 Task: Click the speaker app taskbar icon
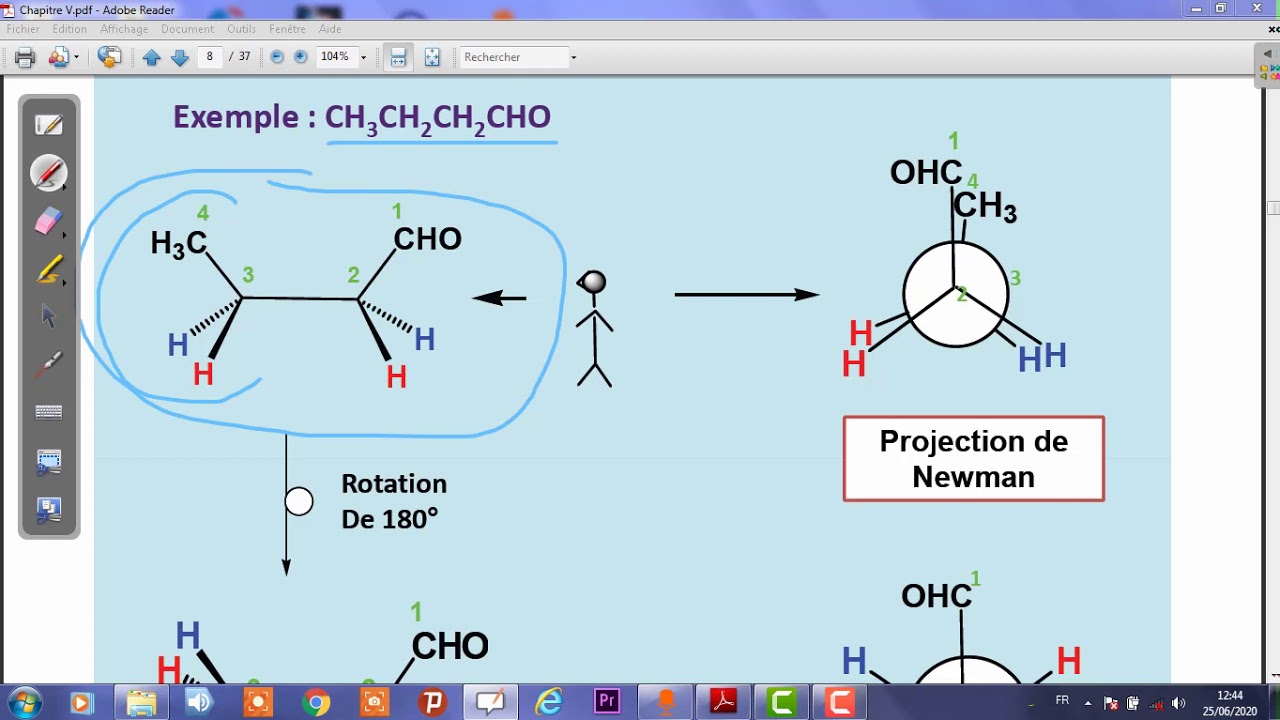coord(199,702)
